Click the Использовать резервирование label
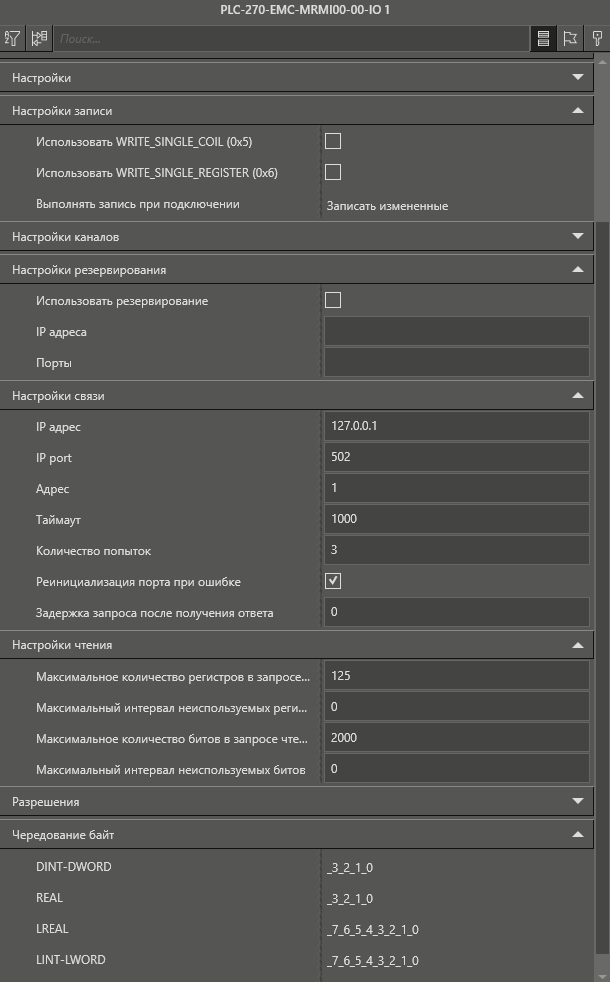610x982 pixels. click(122, 301)
